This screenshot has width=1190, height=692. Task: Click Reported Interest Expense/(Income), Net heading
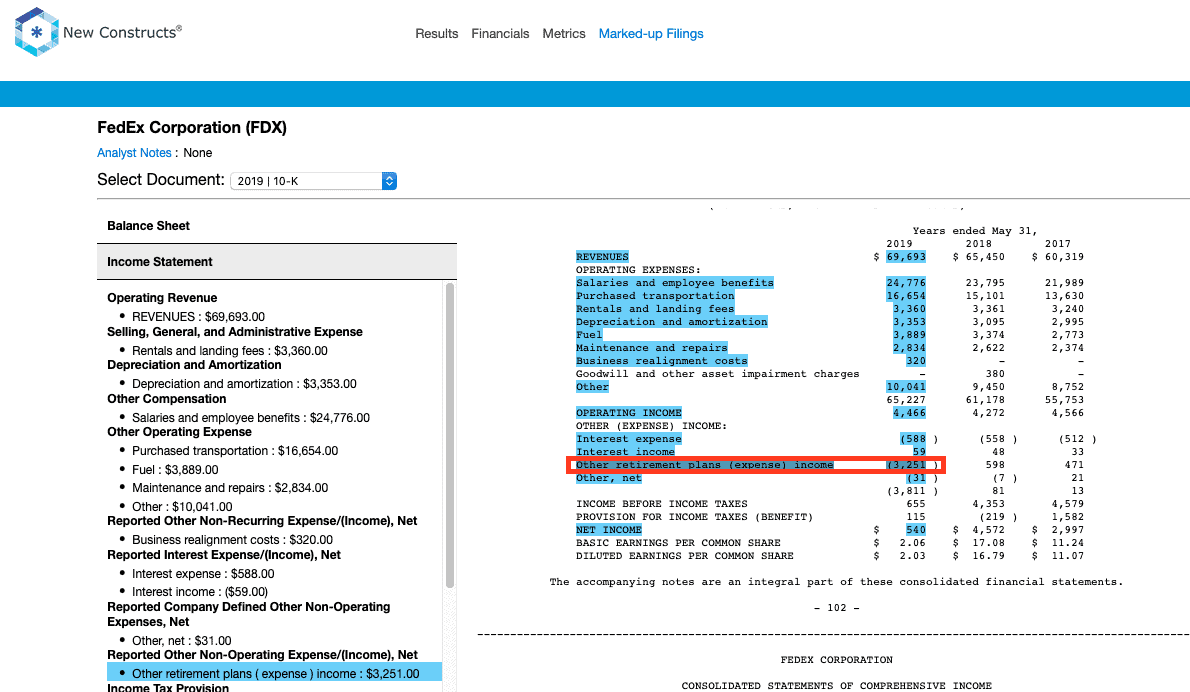224,555
